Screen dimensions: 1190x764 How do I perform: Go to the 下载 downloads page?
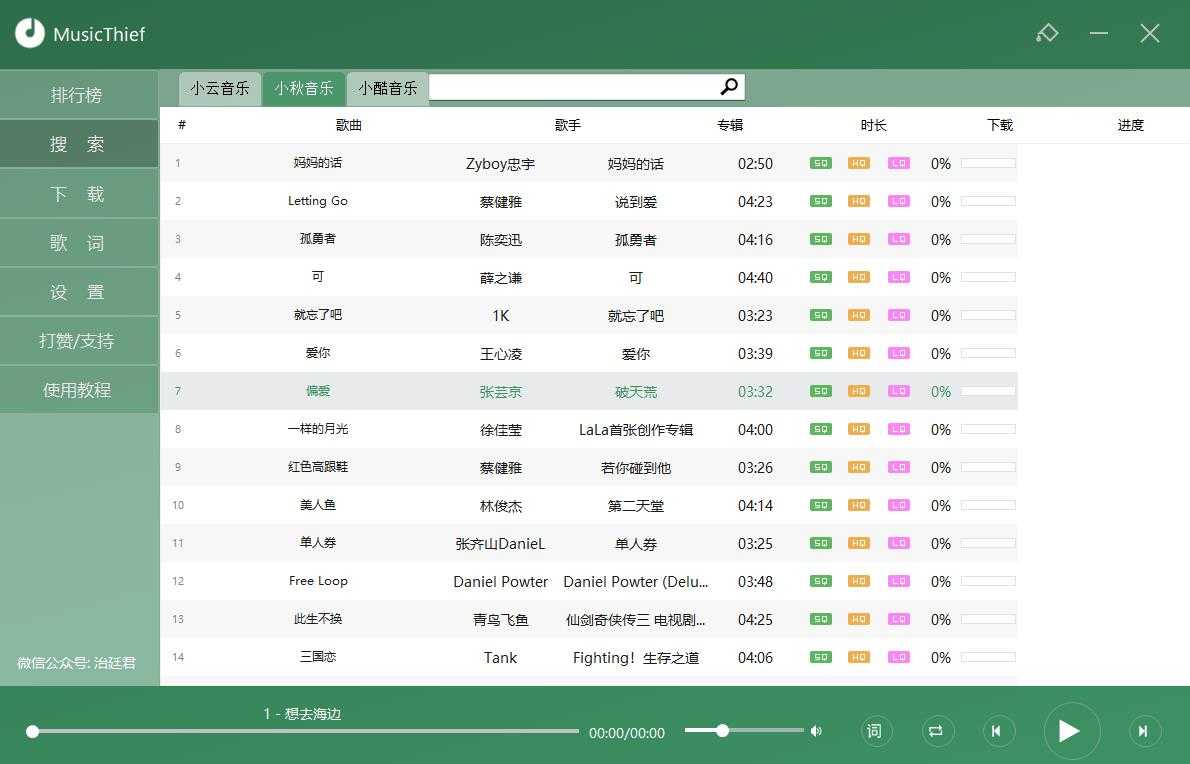coord(78,194)
